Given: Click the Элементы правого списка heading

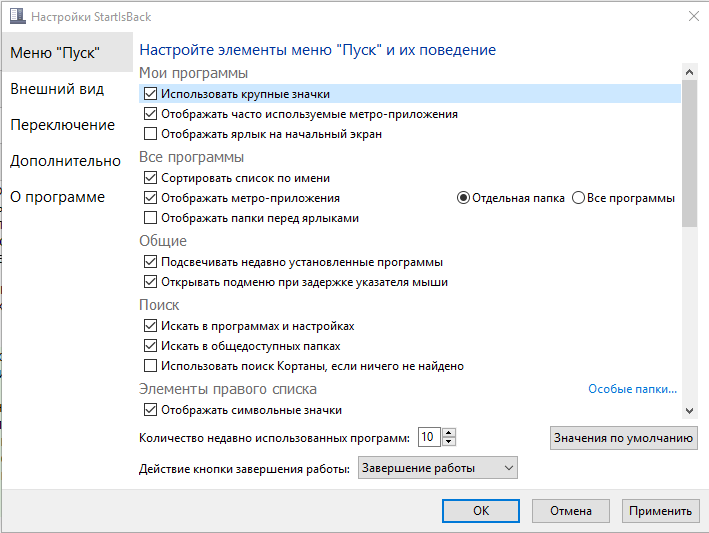Looking at the screenshot, I should point(227,389).
